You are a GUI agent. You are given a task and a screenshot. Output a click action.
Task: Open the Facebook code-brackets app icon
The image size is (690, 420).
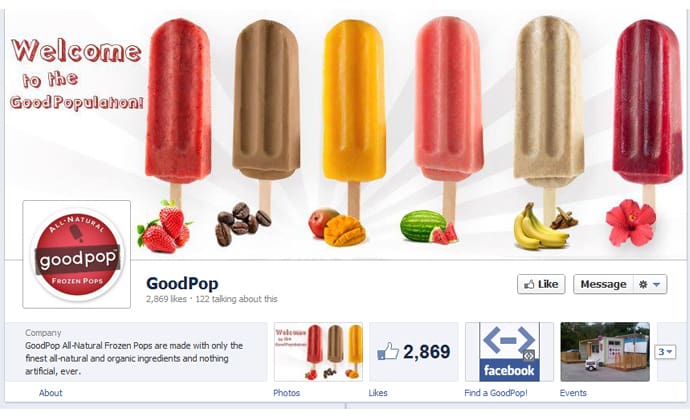pos(509,352)
